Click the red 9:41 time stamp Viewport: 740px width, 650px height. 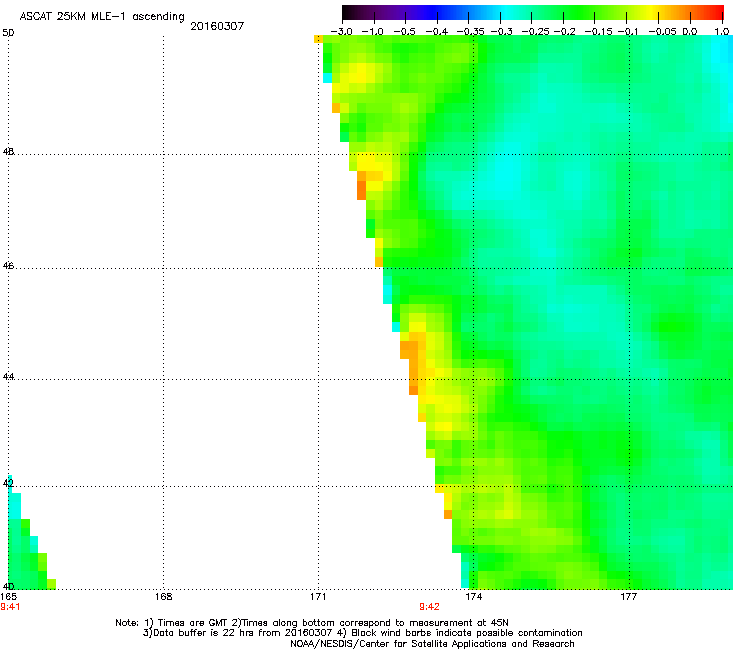coord(10,607)
